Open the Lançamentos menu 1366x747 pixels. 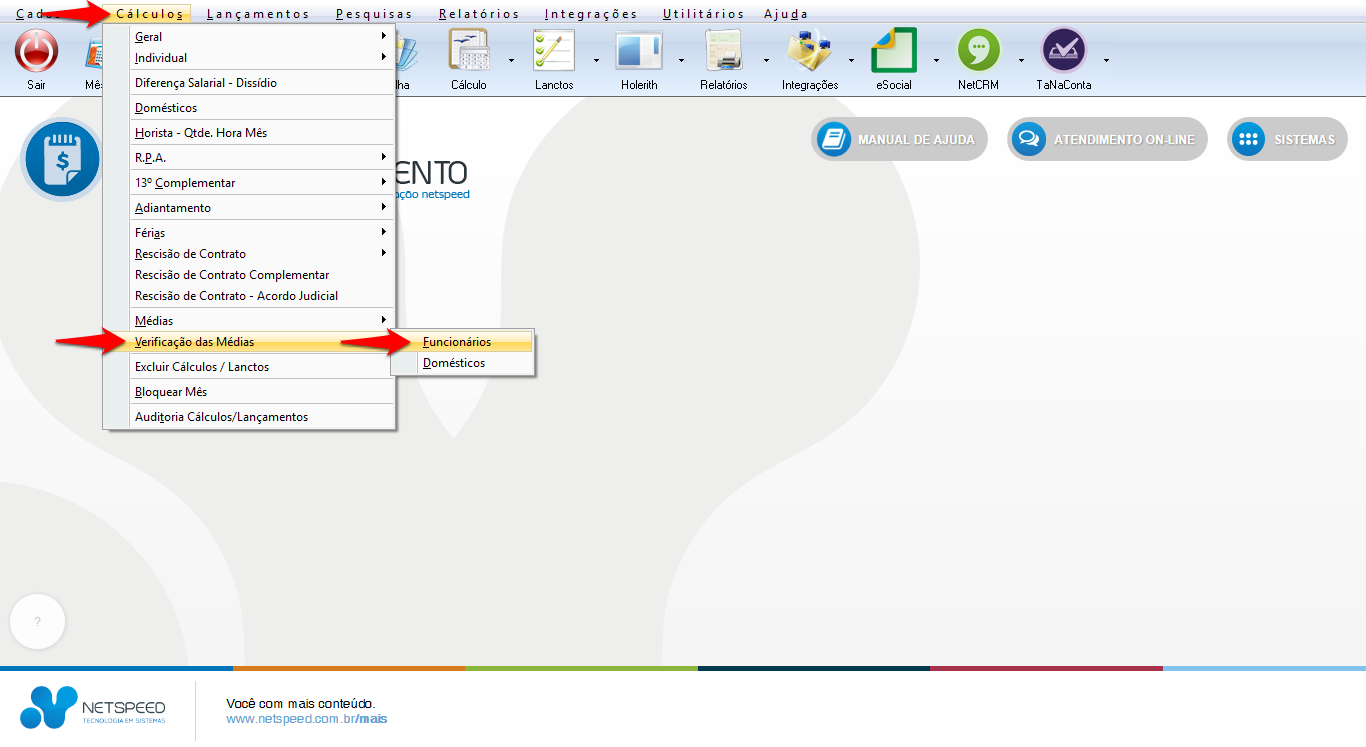[x=258, y=14]
